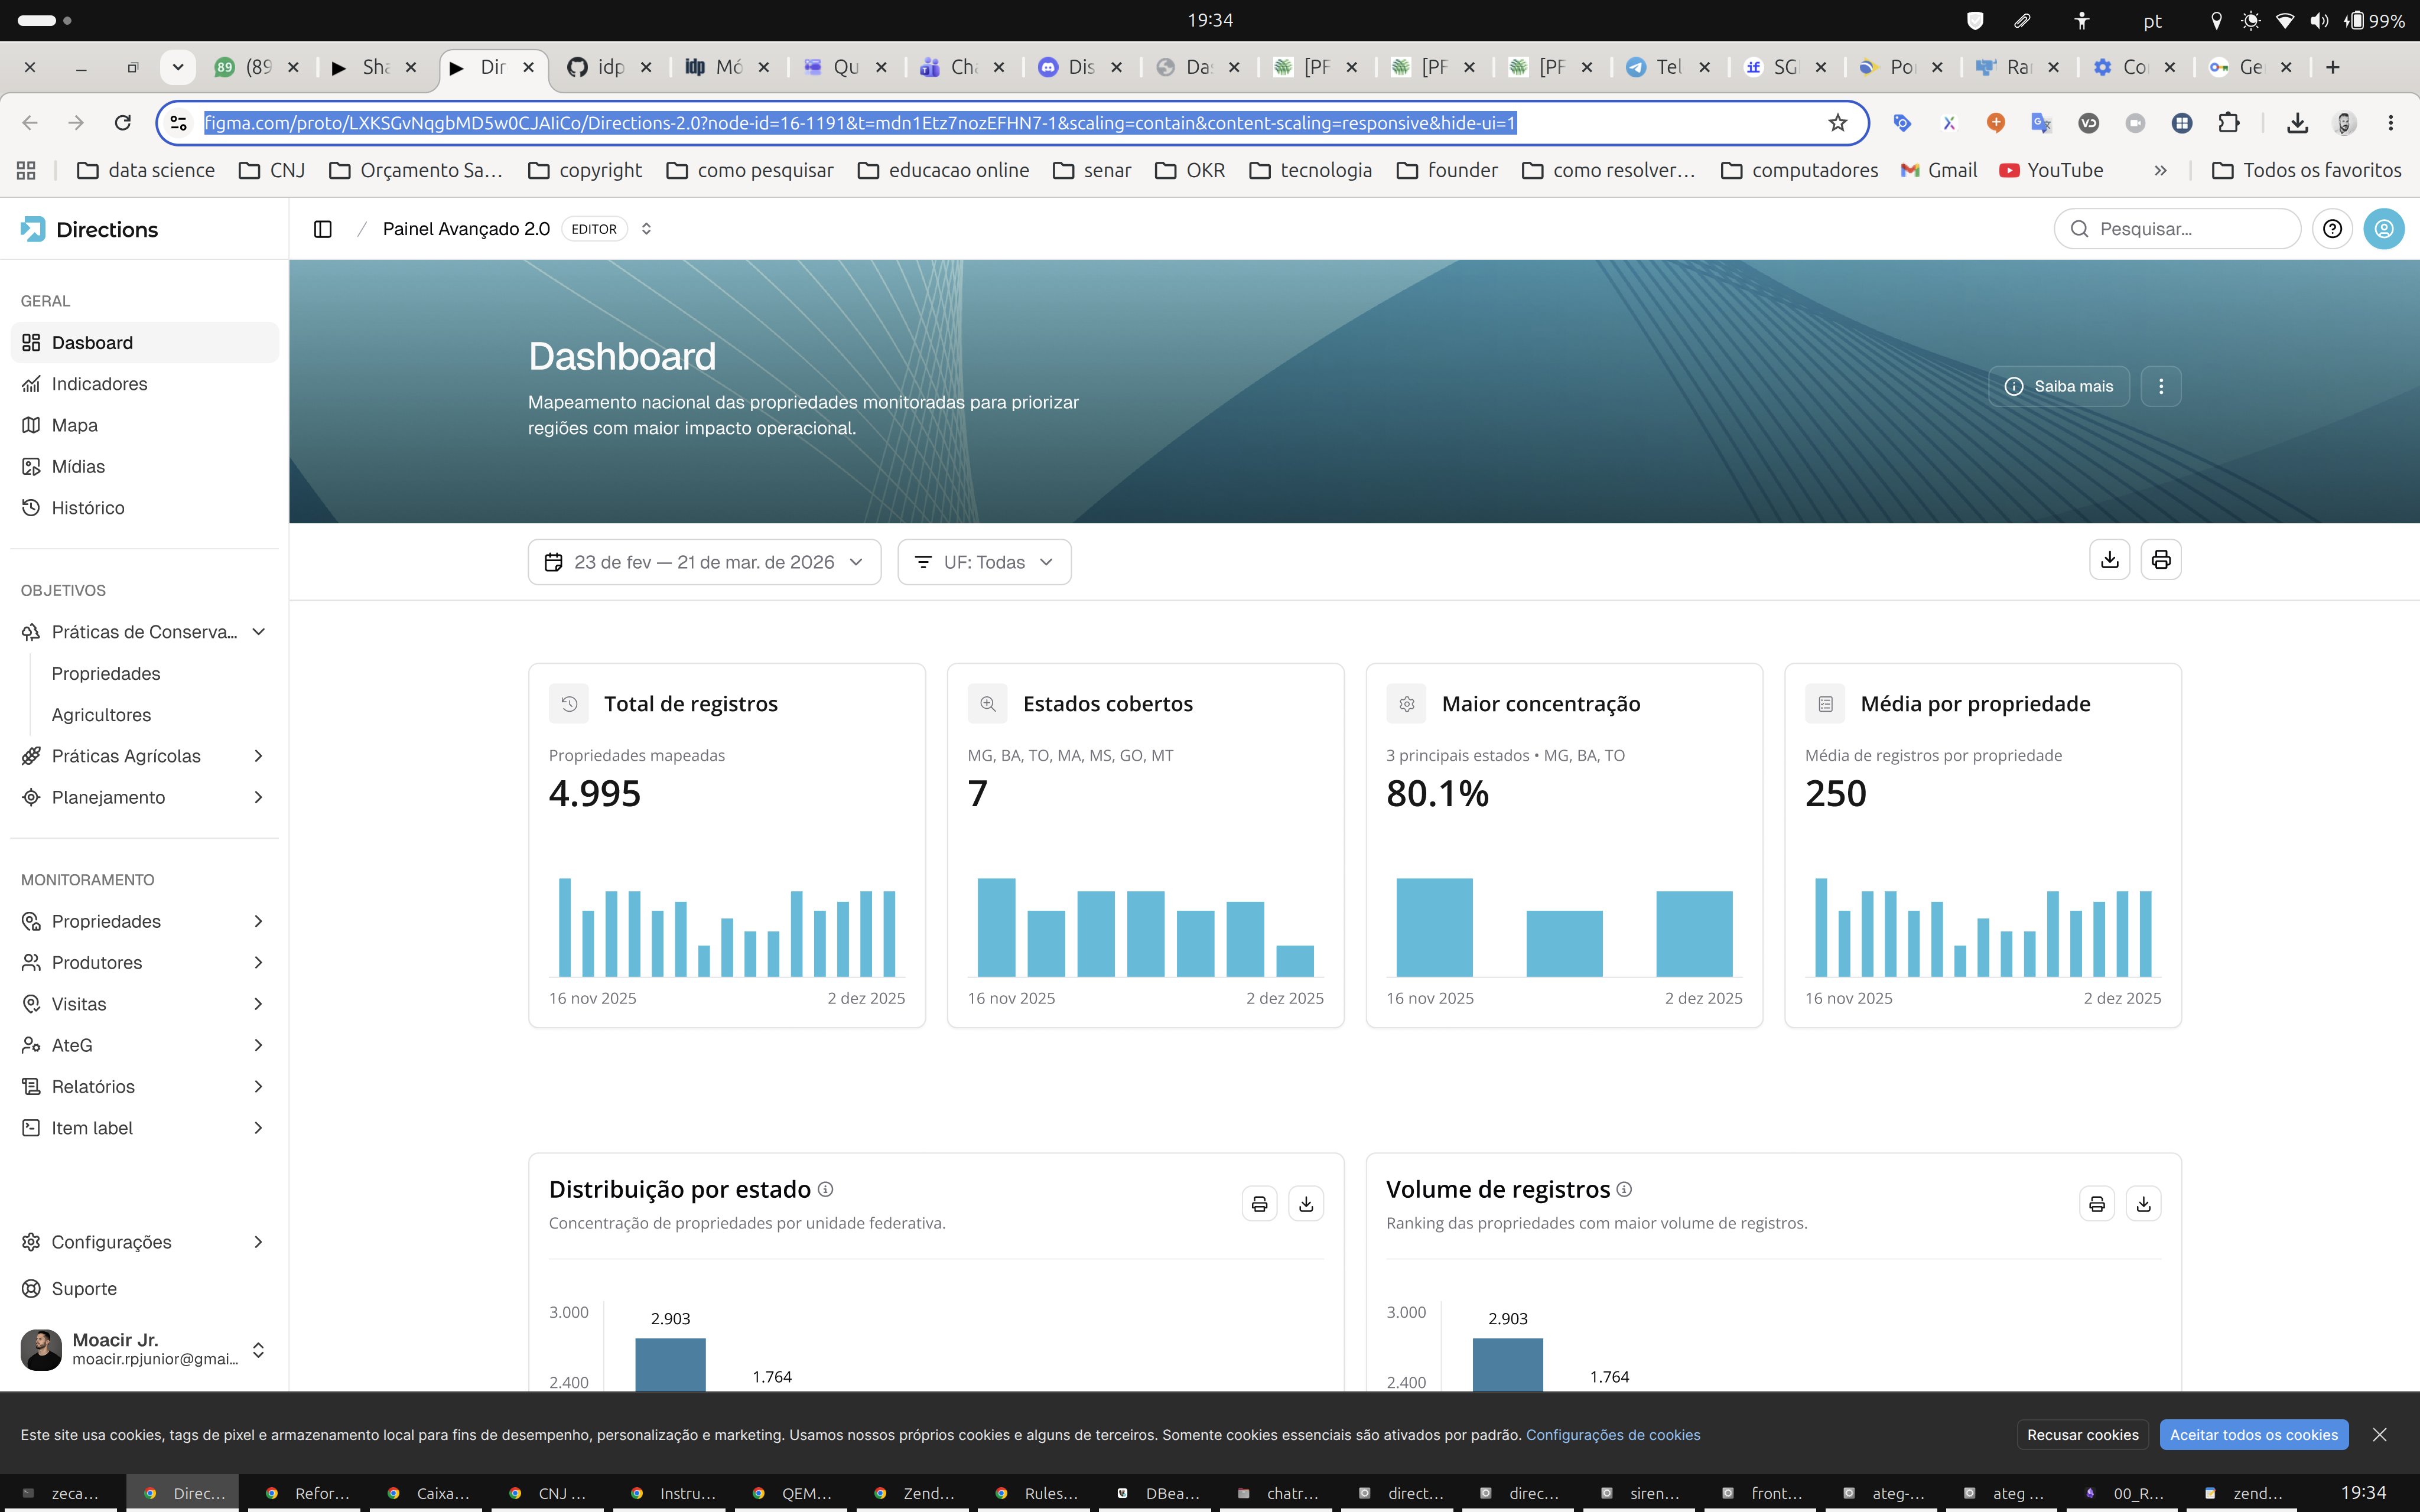Open Mapa from the sidebar

(x=145, y=425)
